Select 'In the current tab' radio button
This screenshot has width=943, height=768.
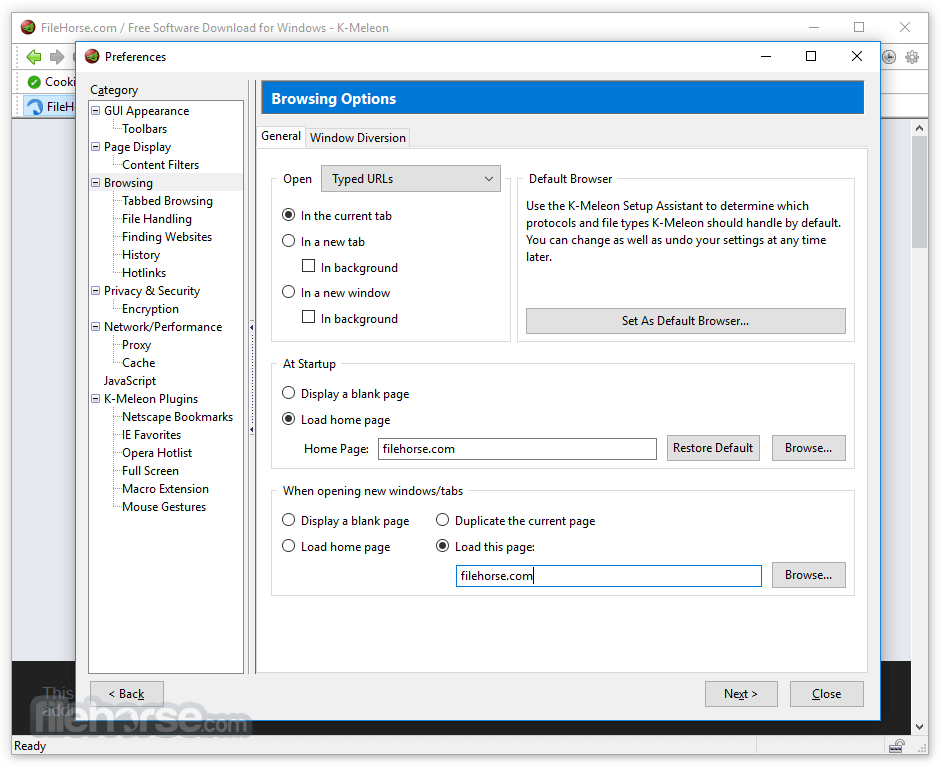289,215
